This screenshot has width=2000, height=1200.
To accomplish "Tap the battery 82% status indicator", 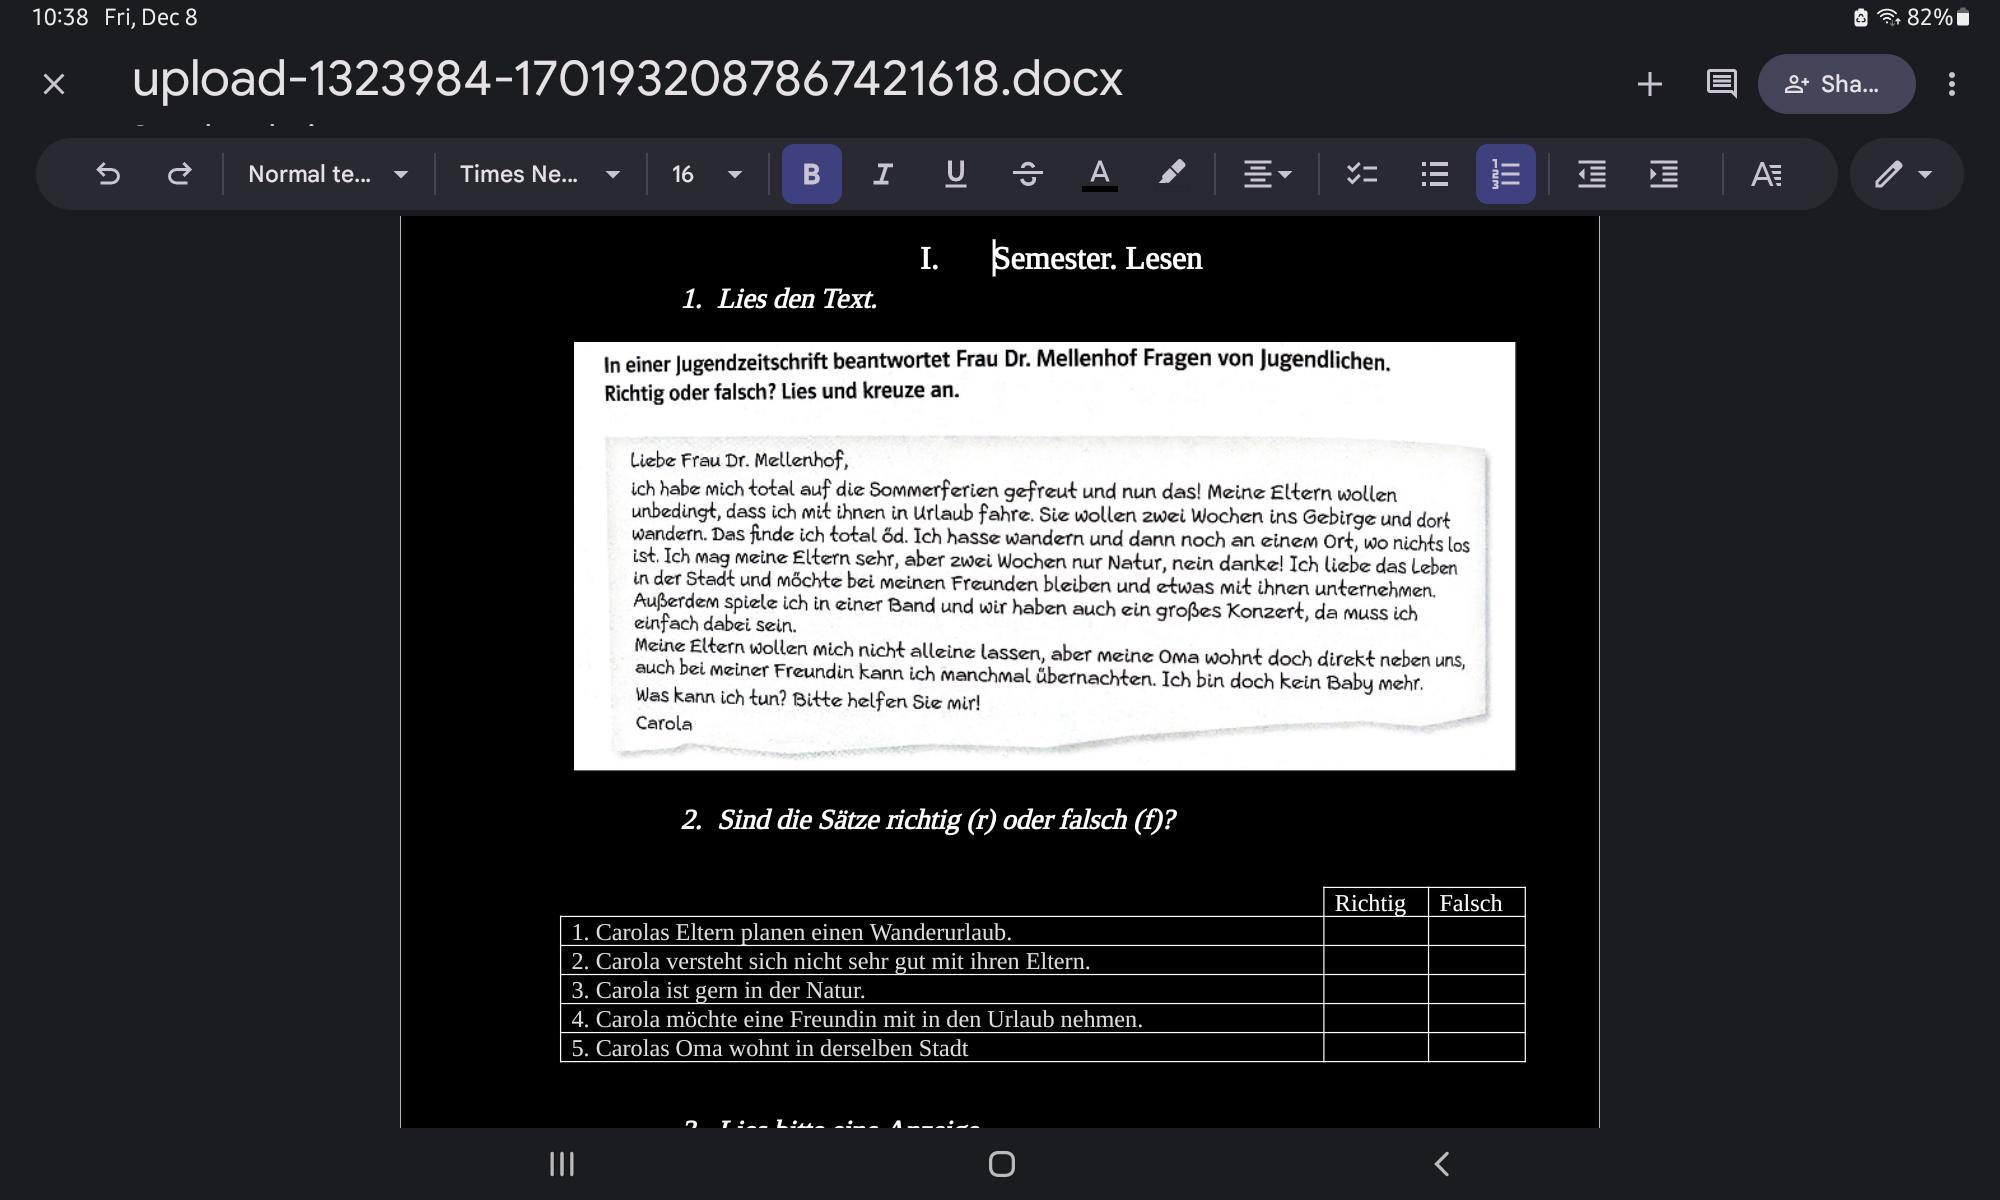I will [x=1938, y=17].
